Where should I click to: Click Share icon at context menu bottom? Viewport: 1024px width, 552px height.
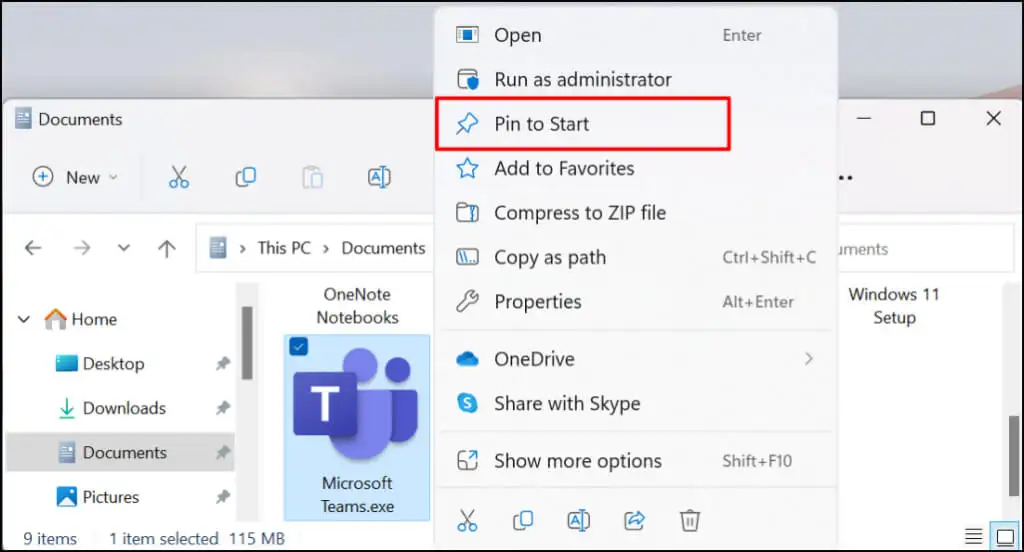pos(634,521)
